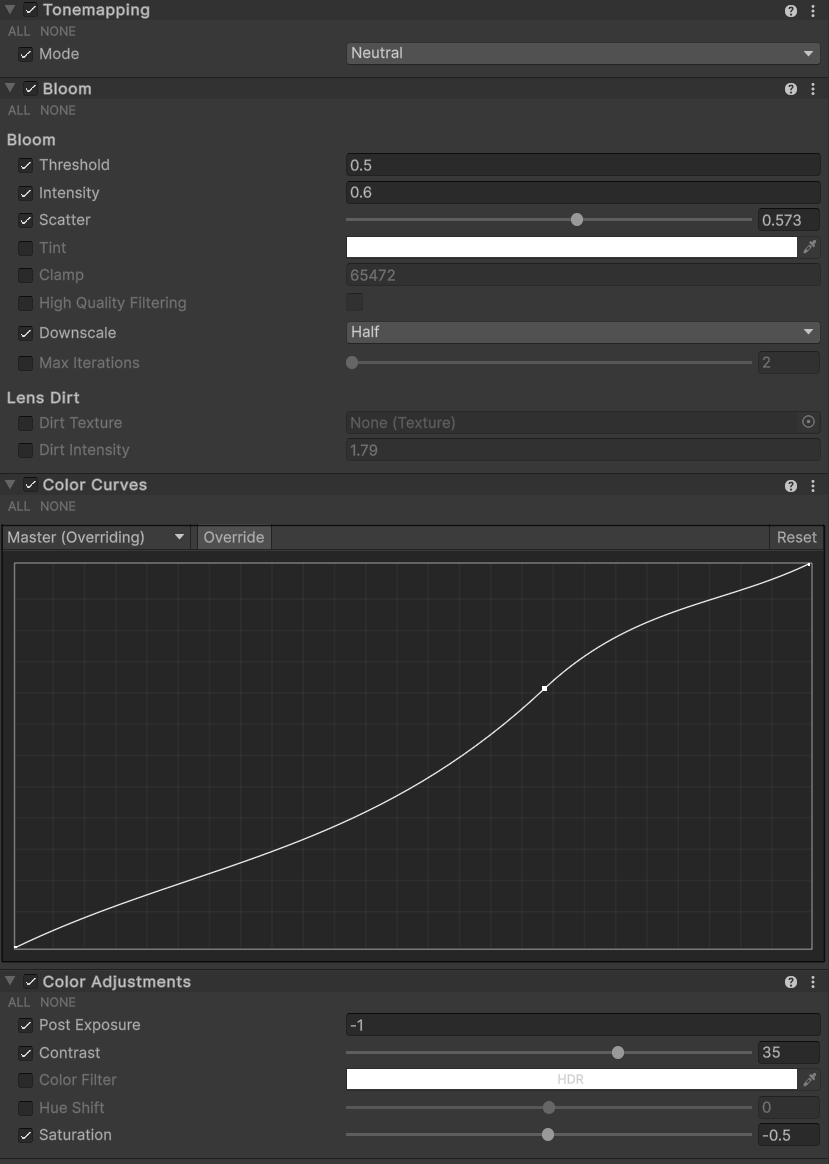Click ALL under Tonemapping
This screenshot has height=1164, width=829.
tap(19, 31)
